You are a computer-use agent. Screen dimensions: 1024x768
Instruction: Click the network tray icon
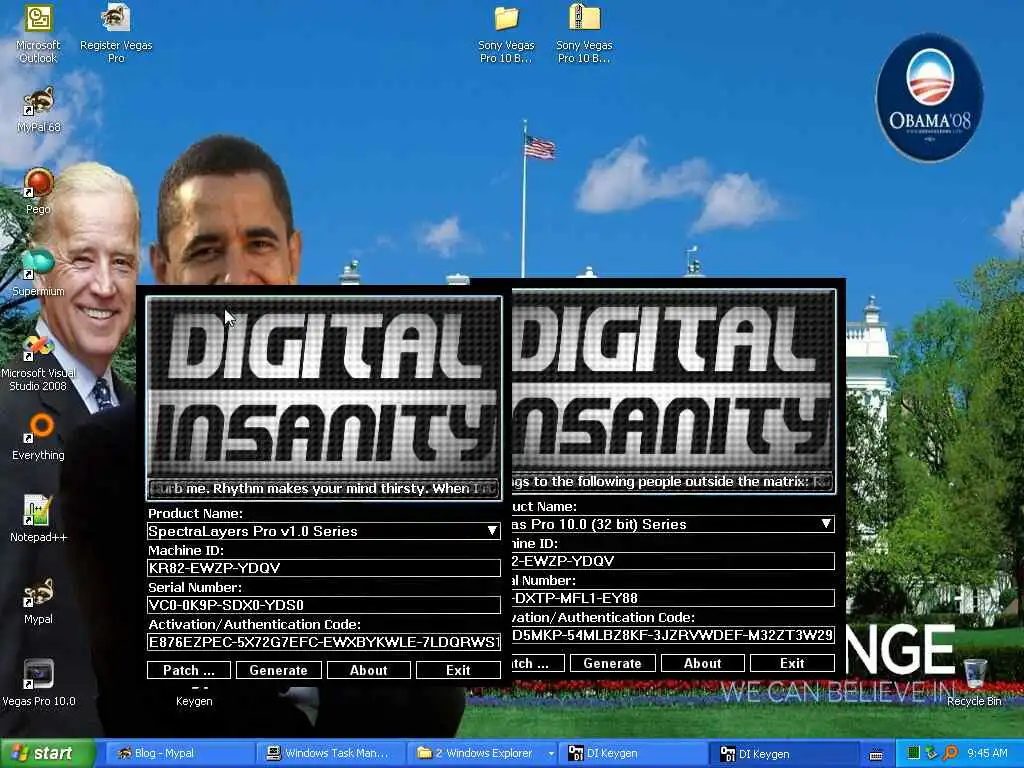932,753
